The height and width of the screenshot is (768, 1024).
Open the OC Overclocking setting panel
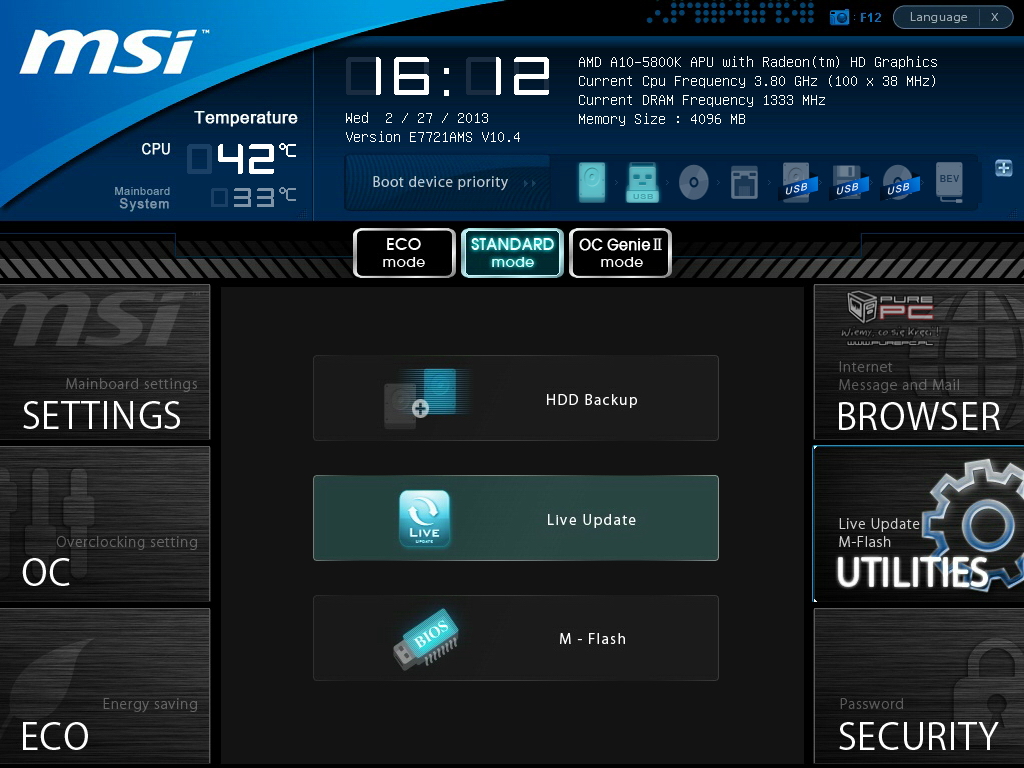tap(104, 524)
